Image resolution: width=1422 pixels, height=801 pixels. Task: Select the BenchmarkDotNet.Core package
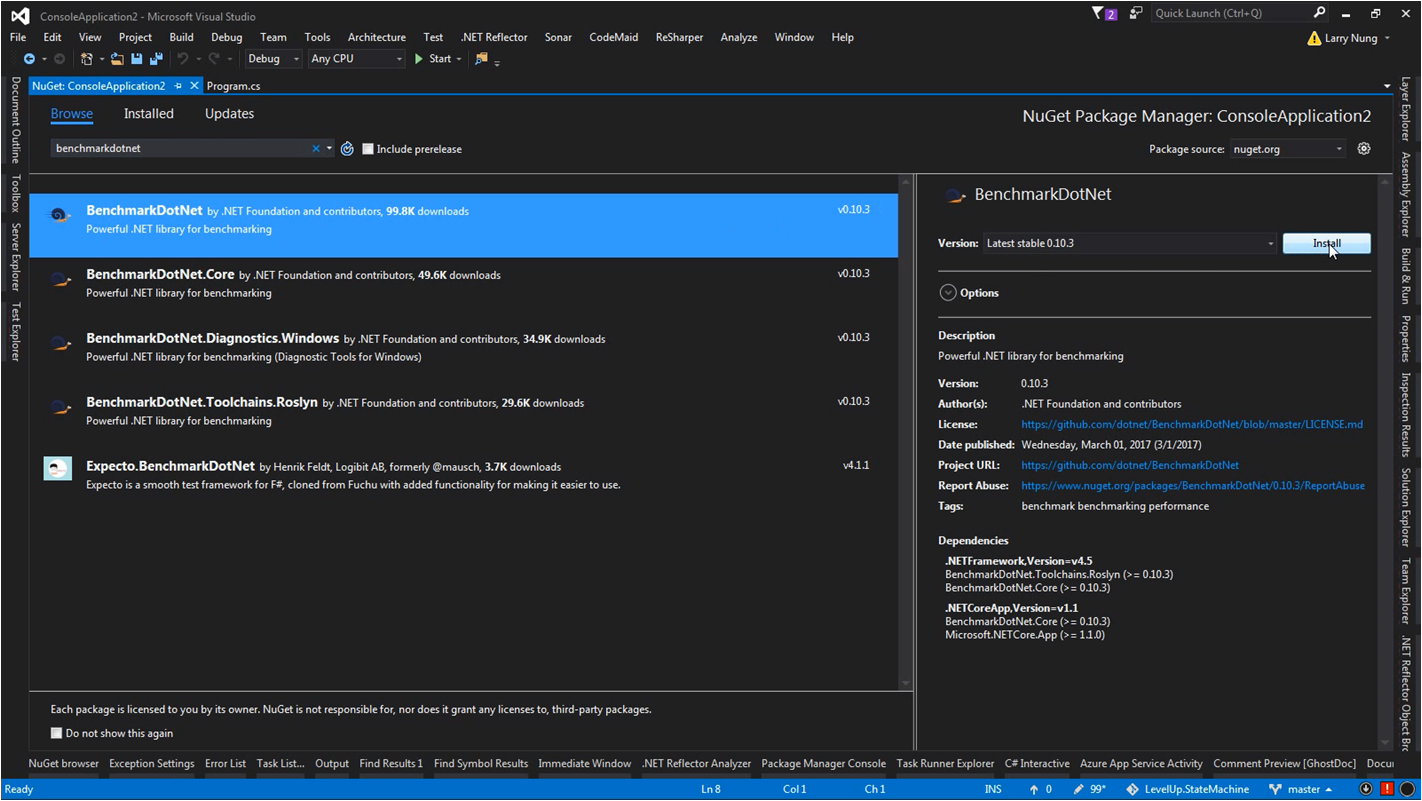(x=464, y=289)
